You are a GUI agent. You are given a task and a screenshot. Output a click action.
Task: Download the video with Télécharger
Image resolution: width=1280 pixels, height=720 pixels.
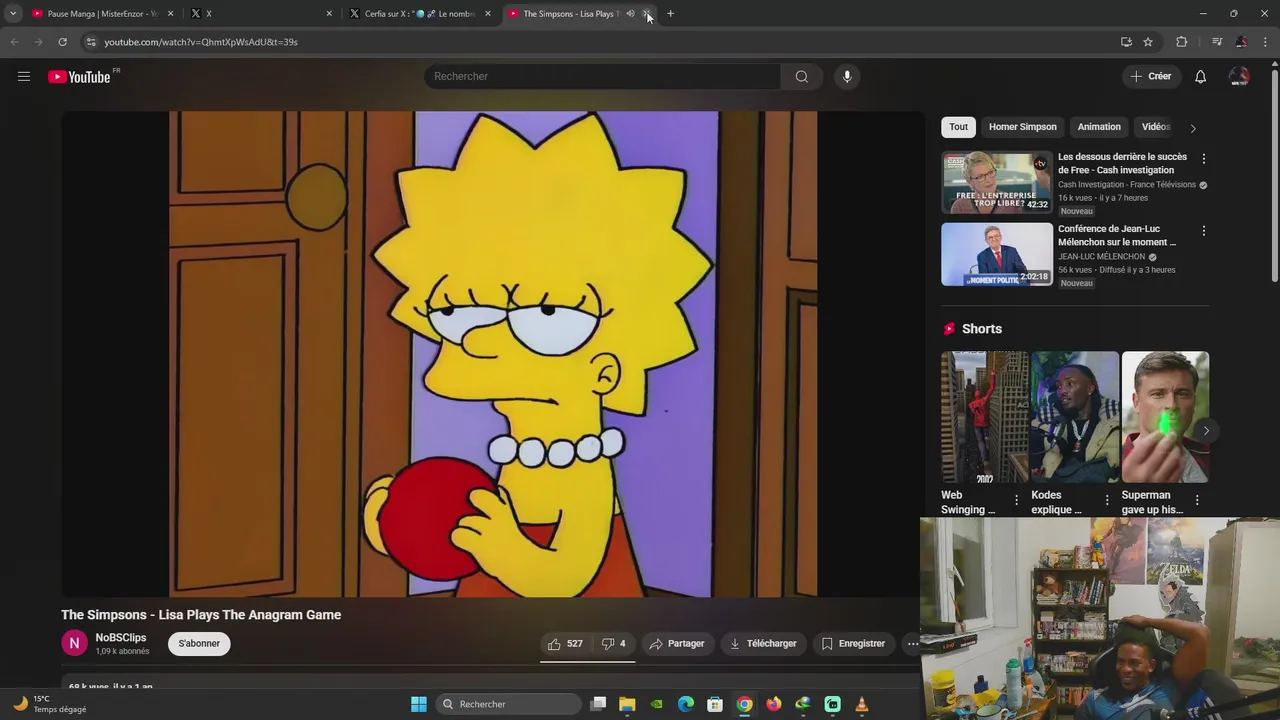click(763, 644)
